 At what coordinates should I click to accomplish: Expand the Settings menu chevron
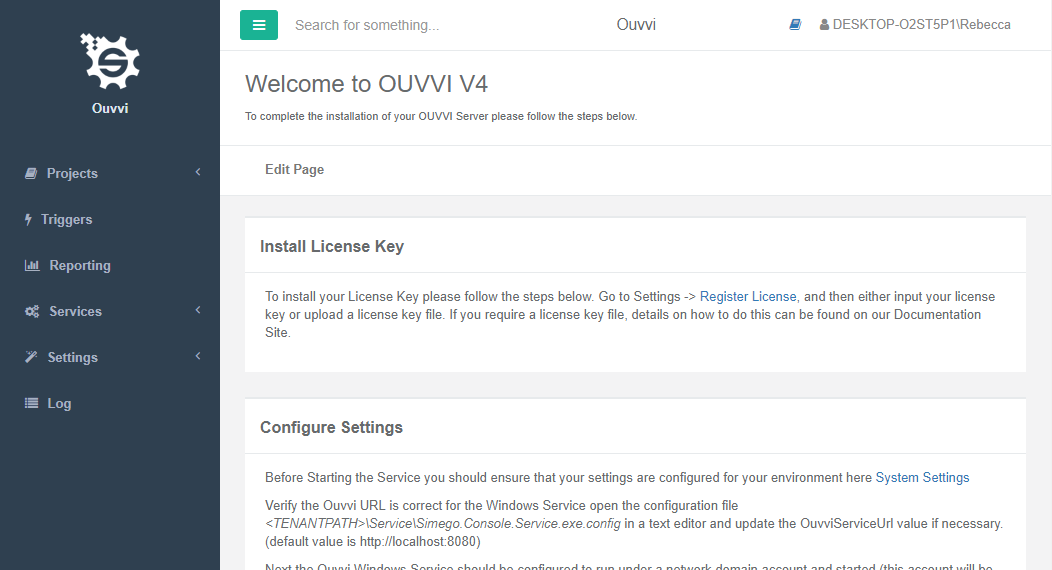pos(198,356)
